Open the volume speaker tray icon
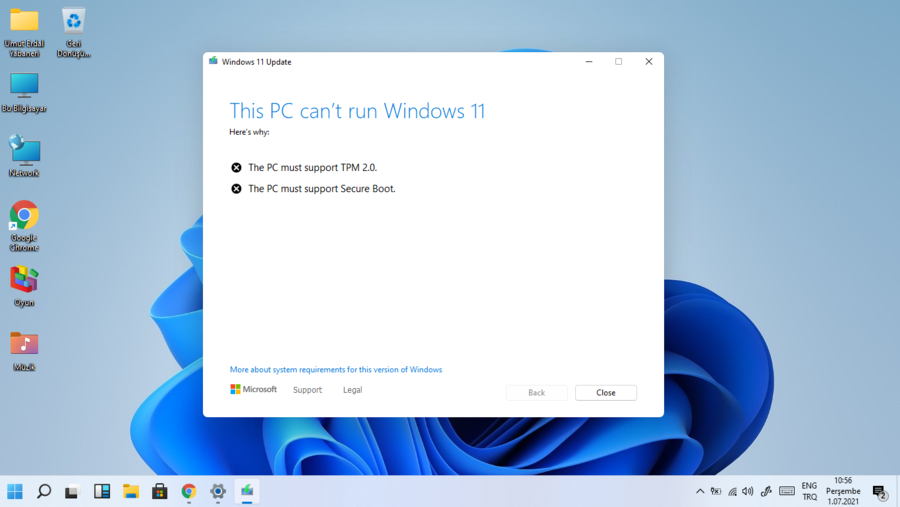Viewport: 900px width, 507px height. pos(747,491)
